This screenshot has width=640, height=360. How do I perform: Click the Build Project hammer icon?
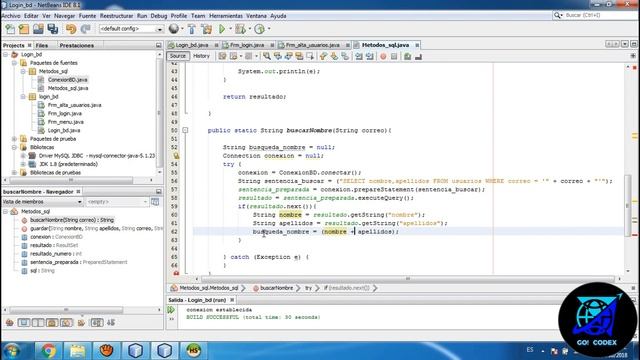pyautogui.click(x=191, y=29)
